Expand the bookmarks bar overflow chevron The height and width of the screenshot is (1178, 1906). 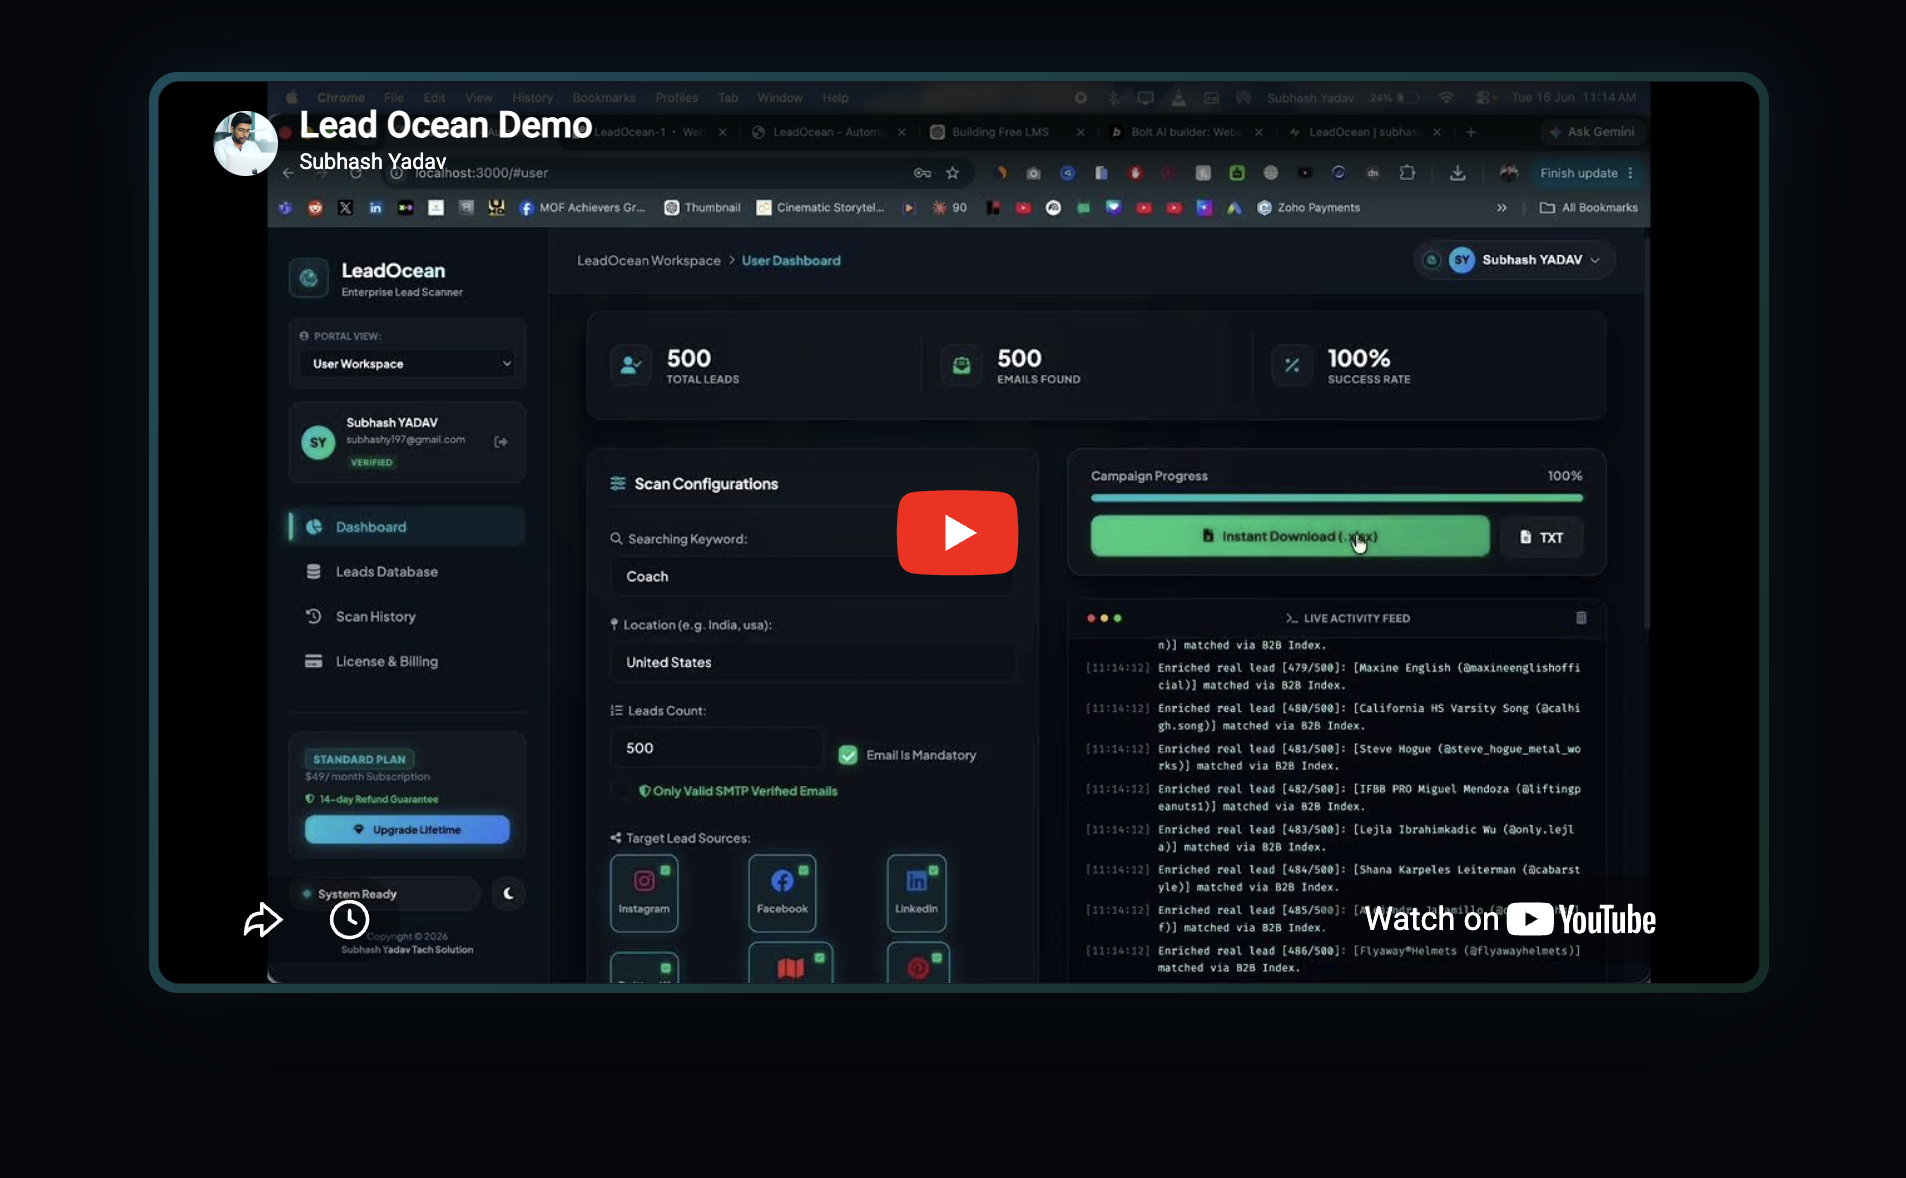point(1501,208)
